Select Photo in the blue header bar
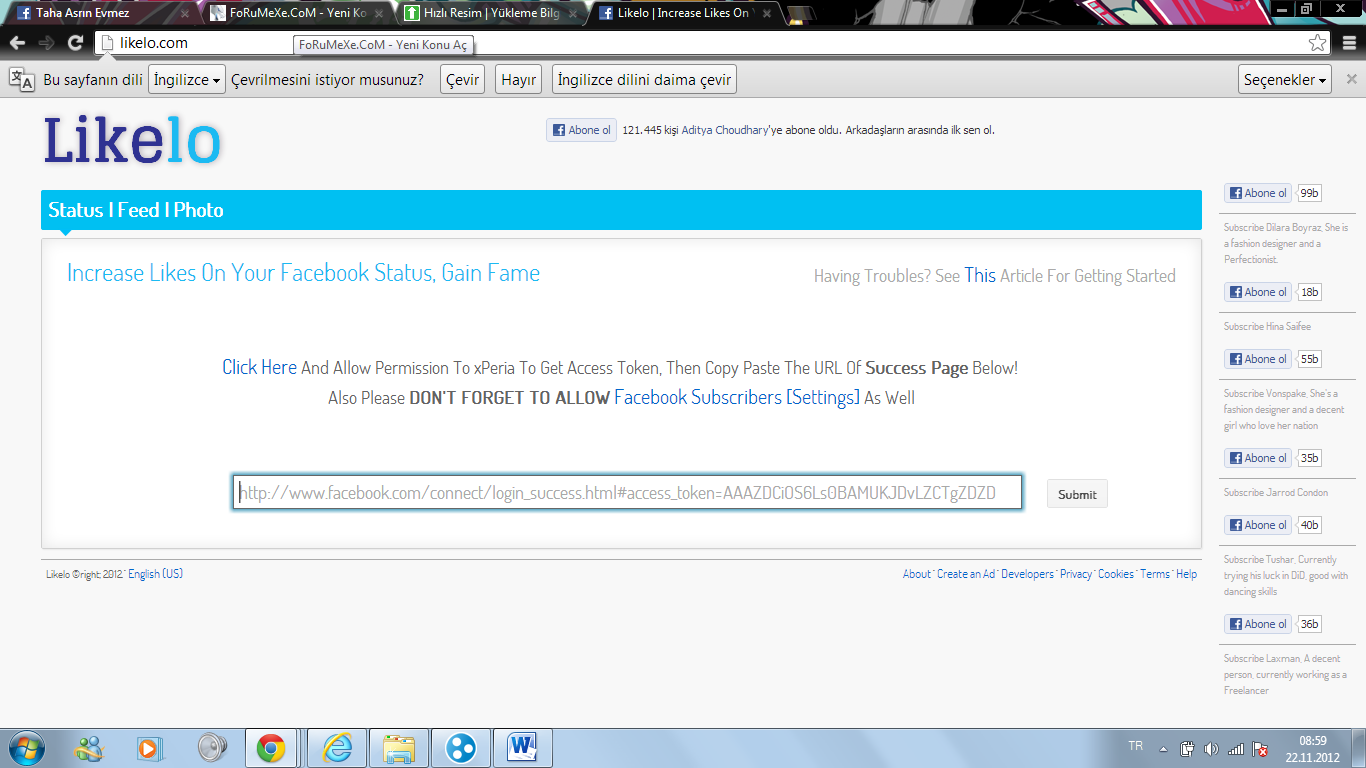 point(198,210)
